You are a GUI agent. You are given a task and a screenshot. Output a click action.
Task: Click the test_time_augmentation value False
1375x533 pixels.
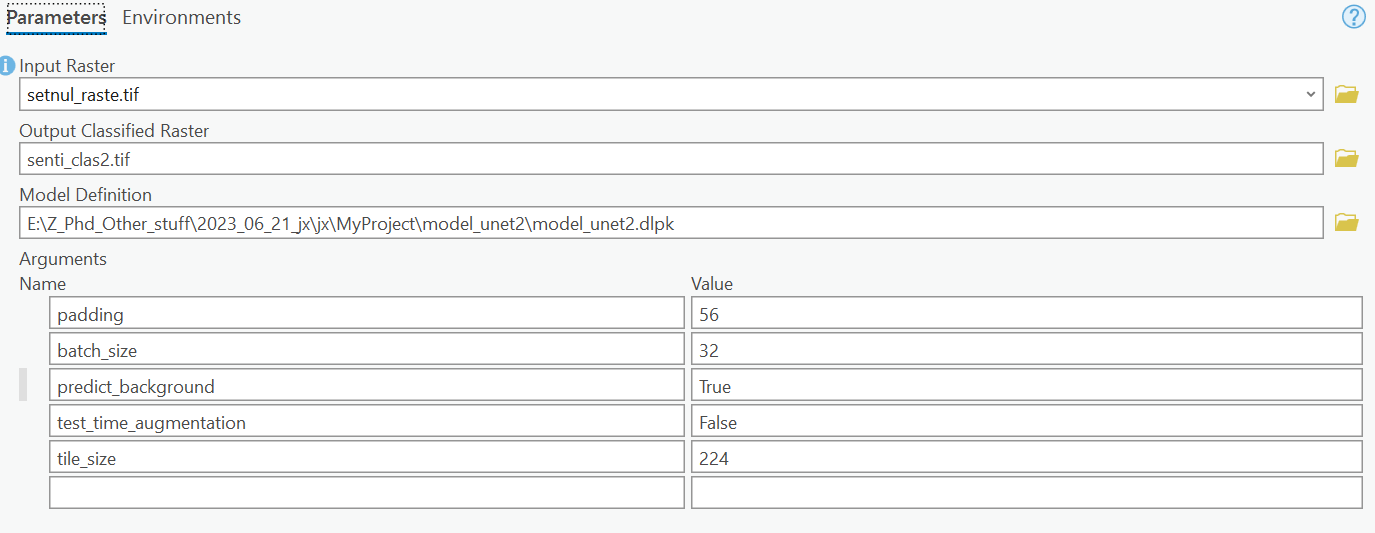(1026, 422)
